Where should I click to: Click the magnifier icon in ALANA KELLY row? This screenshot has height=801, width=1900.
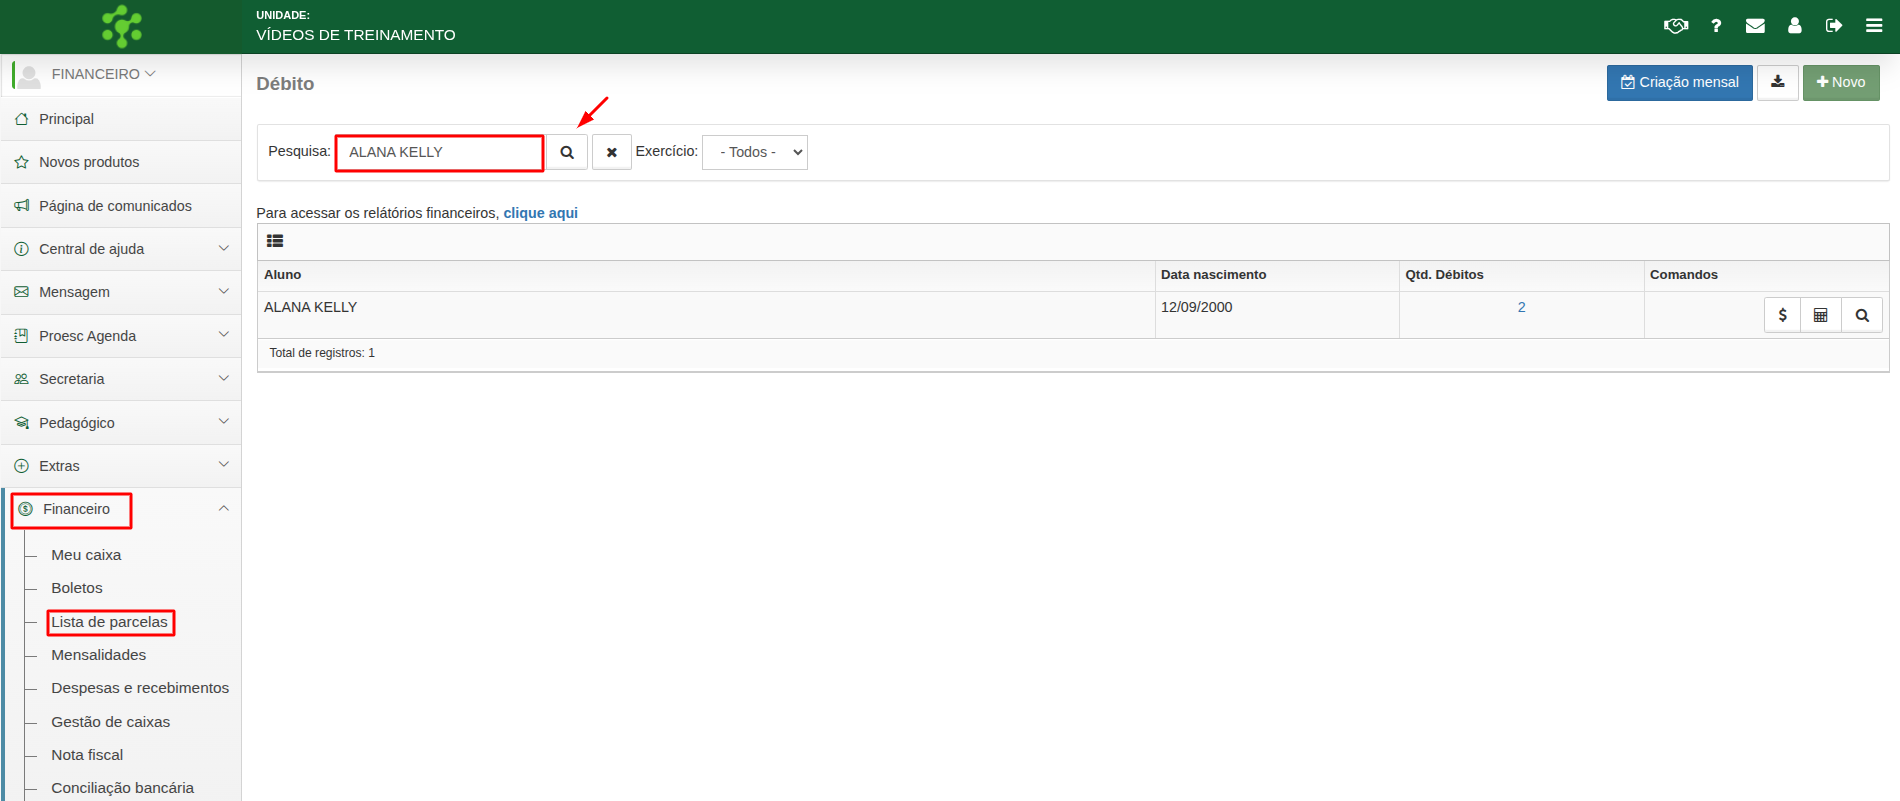[1861, 315]
